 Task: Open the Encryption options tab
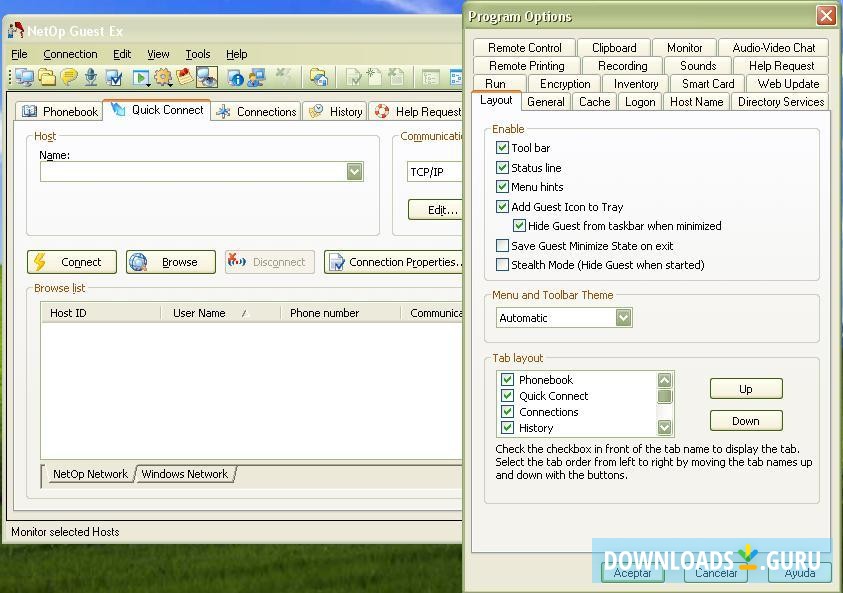point(563,84)
